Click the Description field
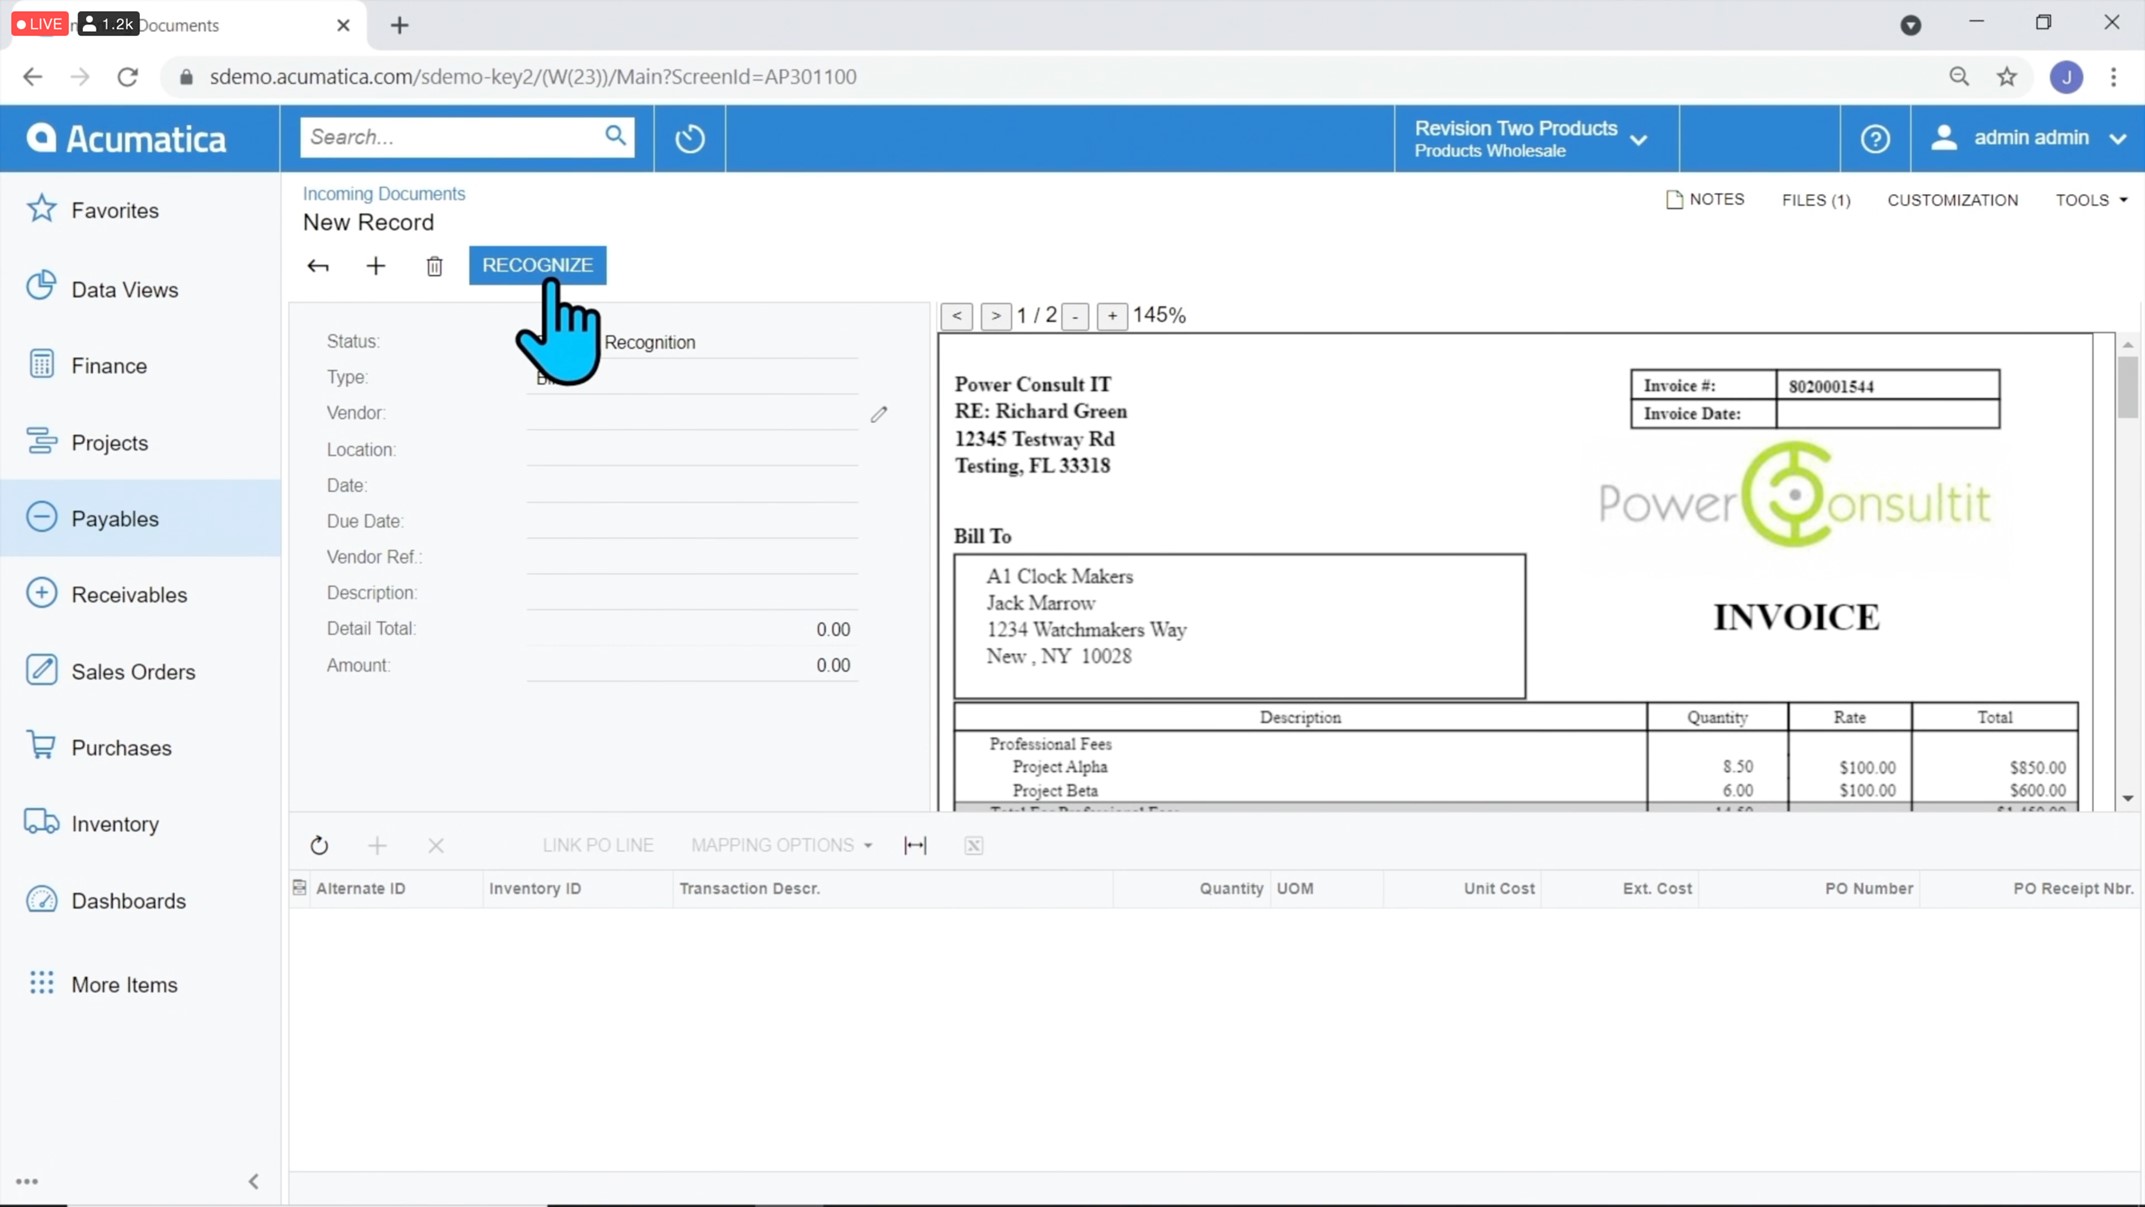The height and width of the screenshot is (1207, 2145). [692, 593]
